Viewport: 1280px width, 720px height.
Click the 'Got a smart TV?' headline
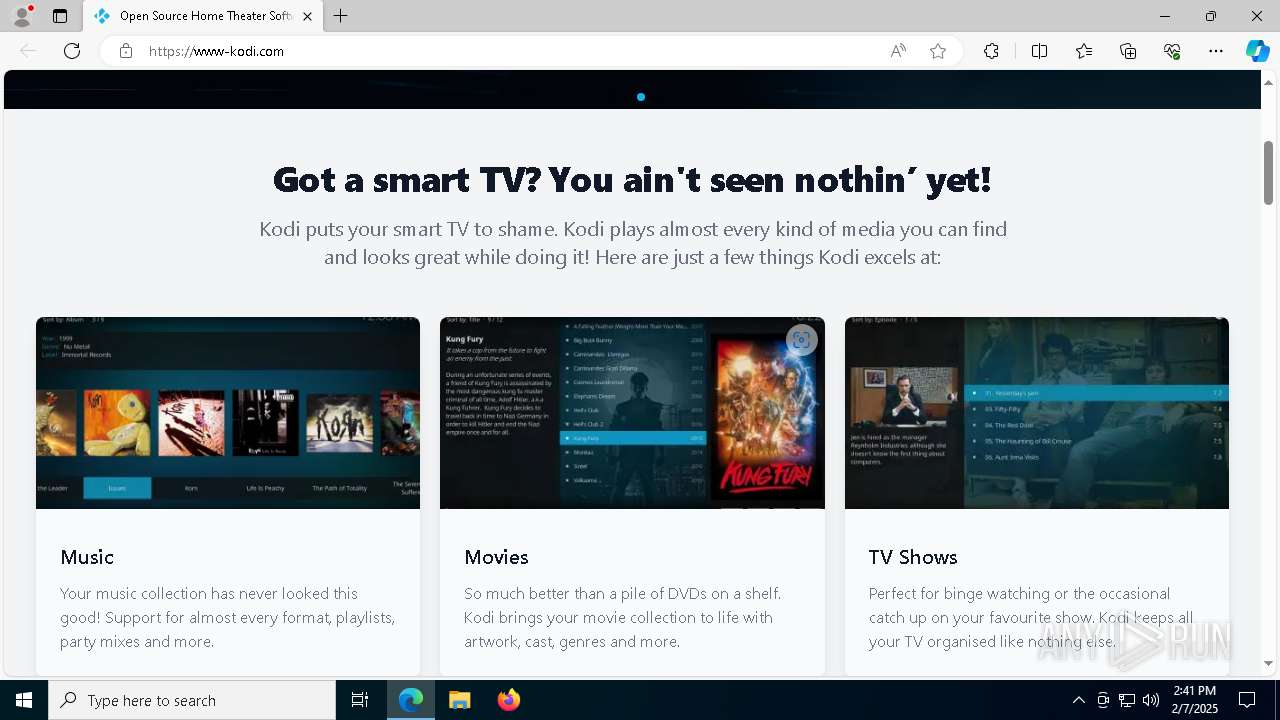(x=632, y=180)
